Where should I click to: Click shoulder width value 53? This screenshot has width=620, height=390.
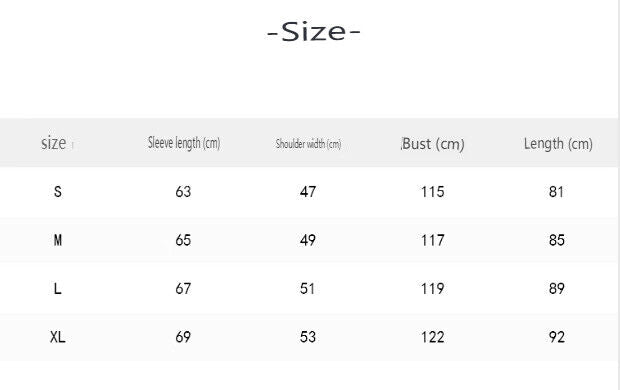(308, 337)
